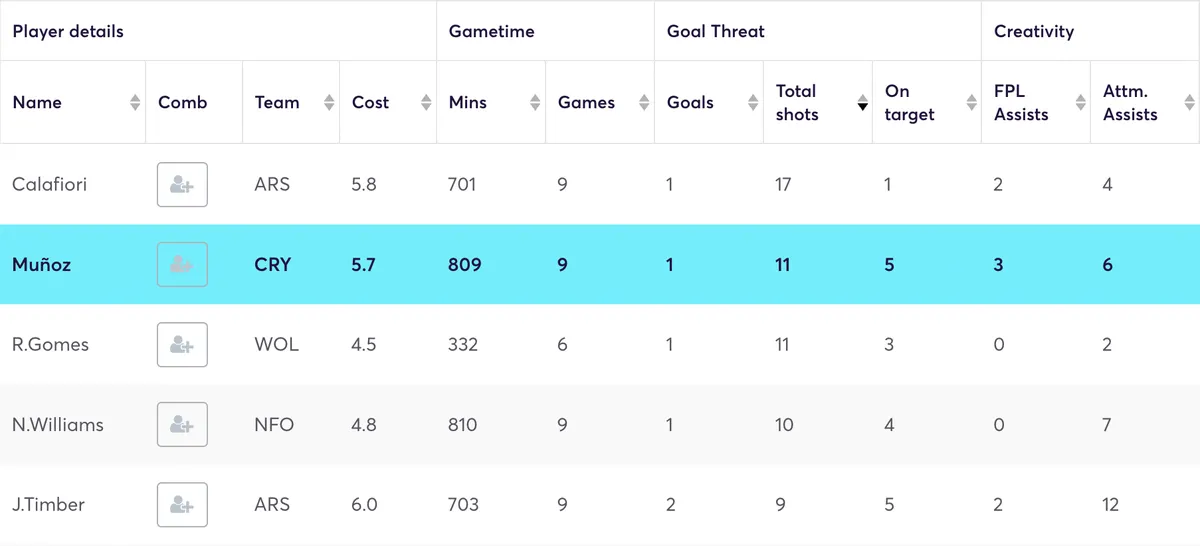
Task: Sort by Games column
Action: tap(644, 103)
